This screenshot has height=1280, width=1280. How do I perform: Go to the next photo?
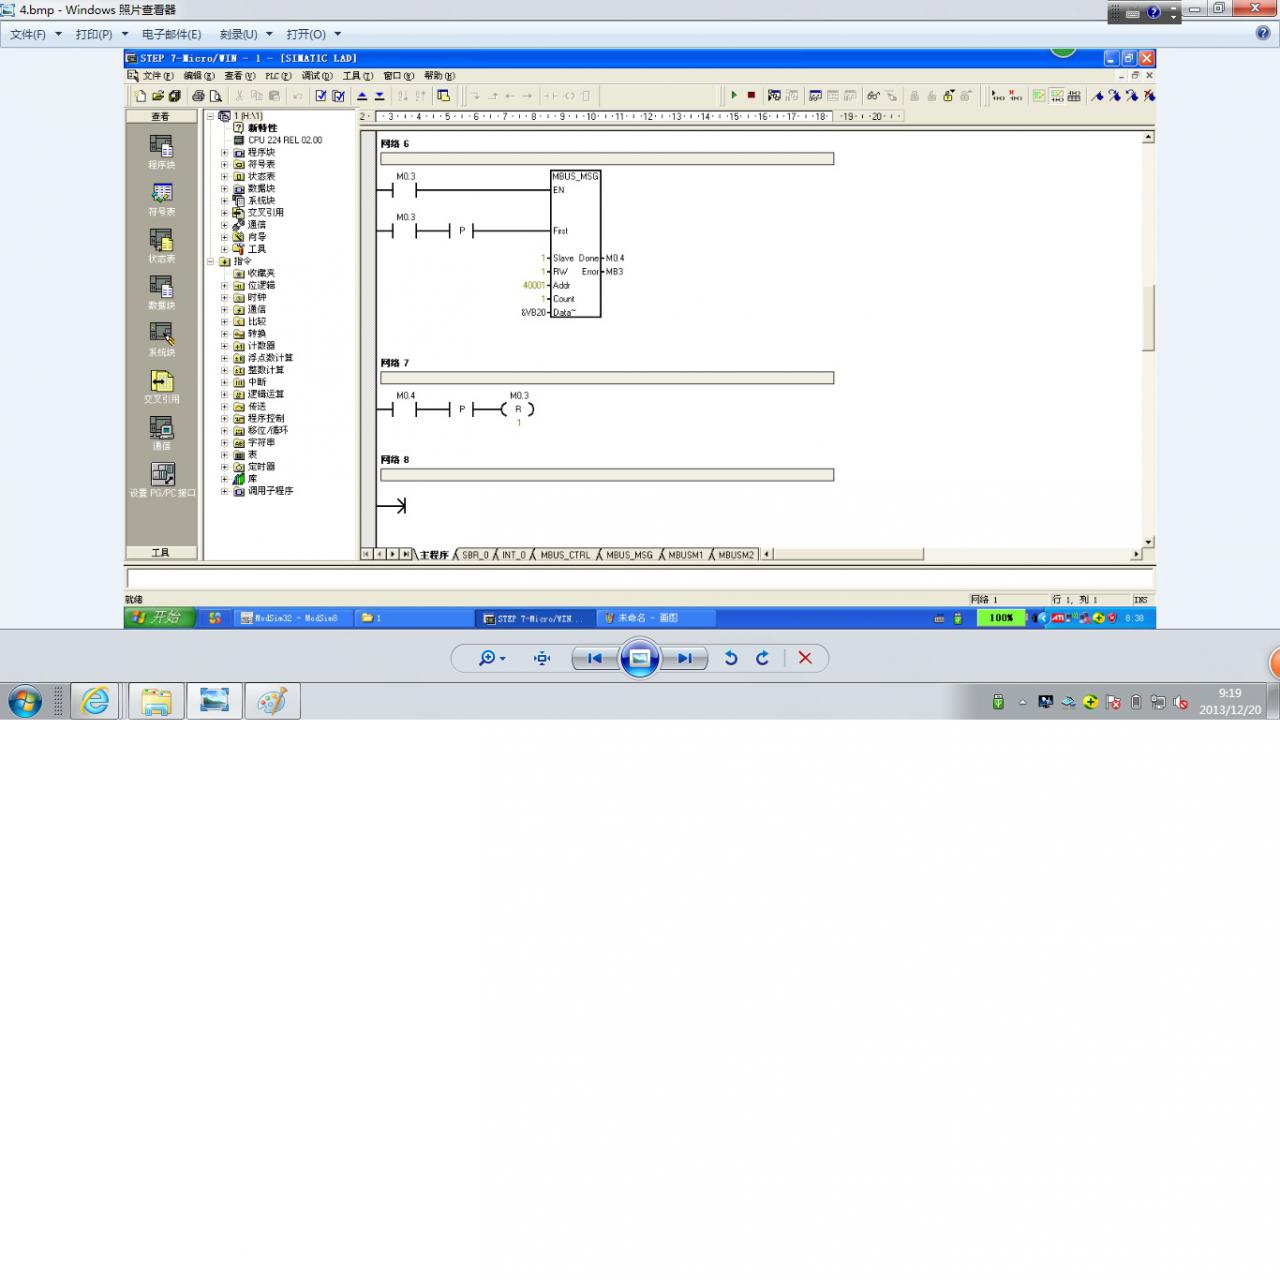(686, 658)
